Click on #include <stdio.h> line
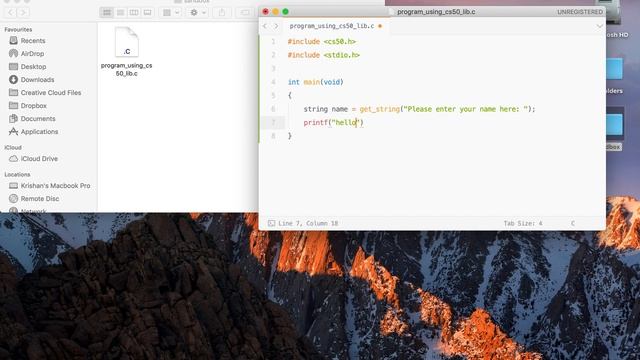This screenshot has height=360, width=640. click(x=324, y=55)
